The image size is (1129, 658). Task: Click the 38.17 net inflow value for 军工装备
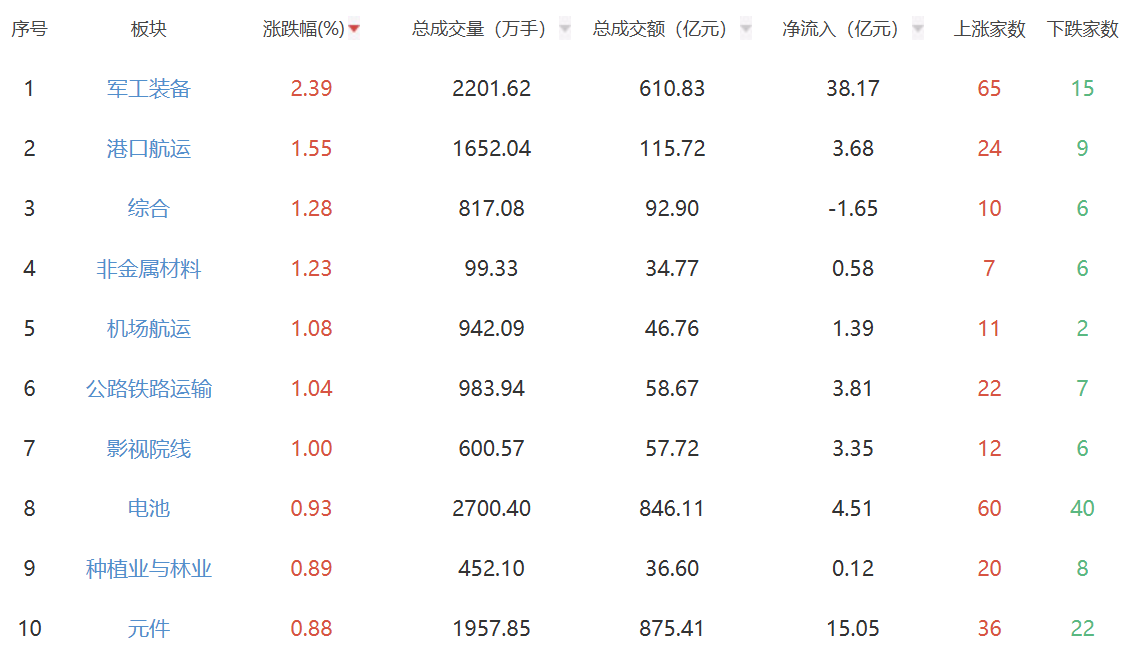tap(853, 89)
